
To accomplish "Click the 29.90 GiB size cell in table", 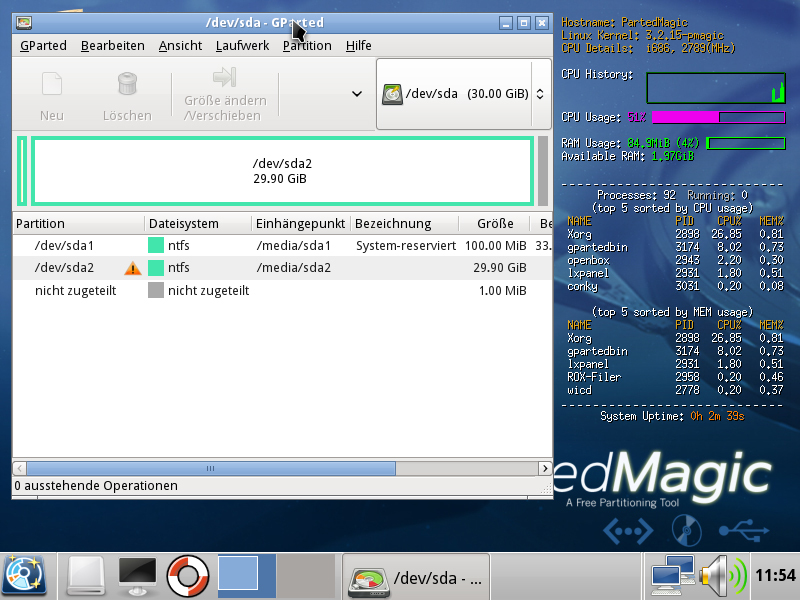I will tap(499, 267).
